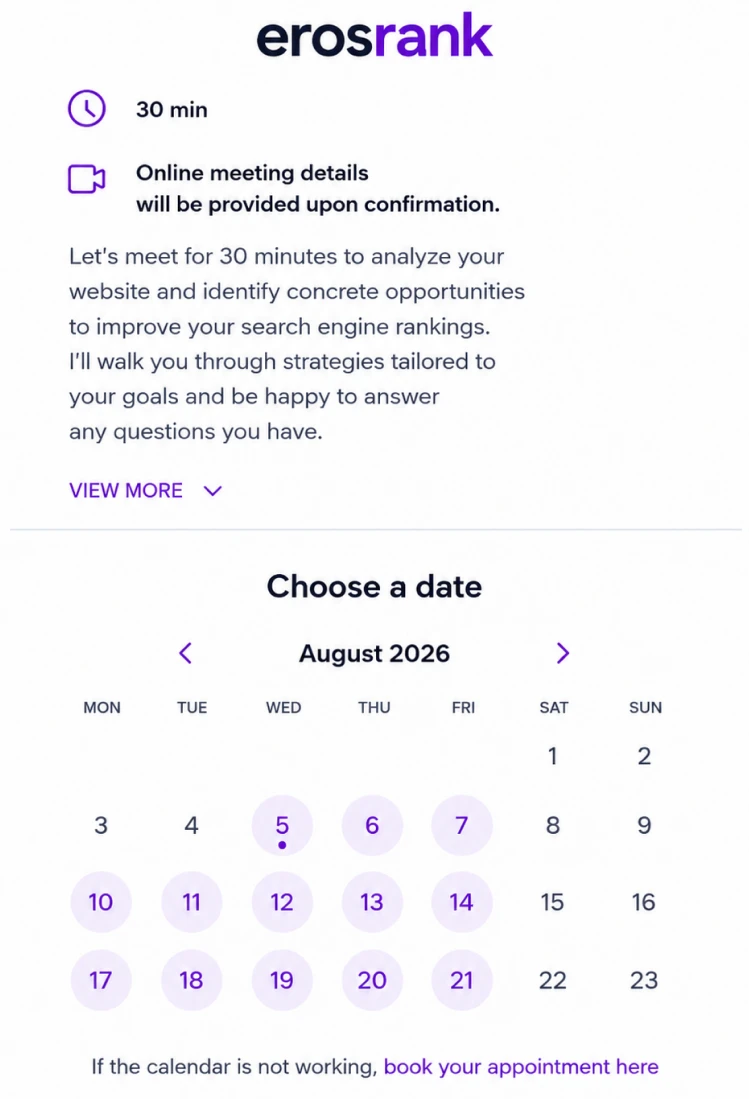Advance to next month arrow
749x1099 pixels.
(x=563, y=653)
